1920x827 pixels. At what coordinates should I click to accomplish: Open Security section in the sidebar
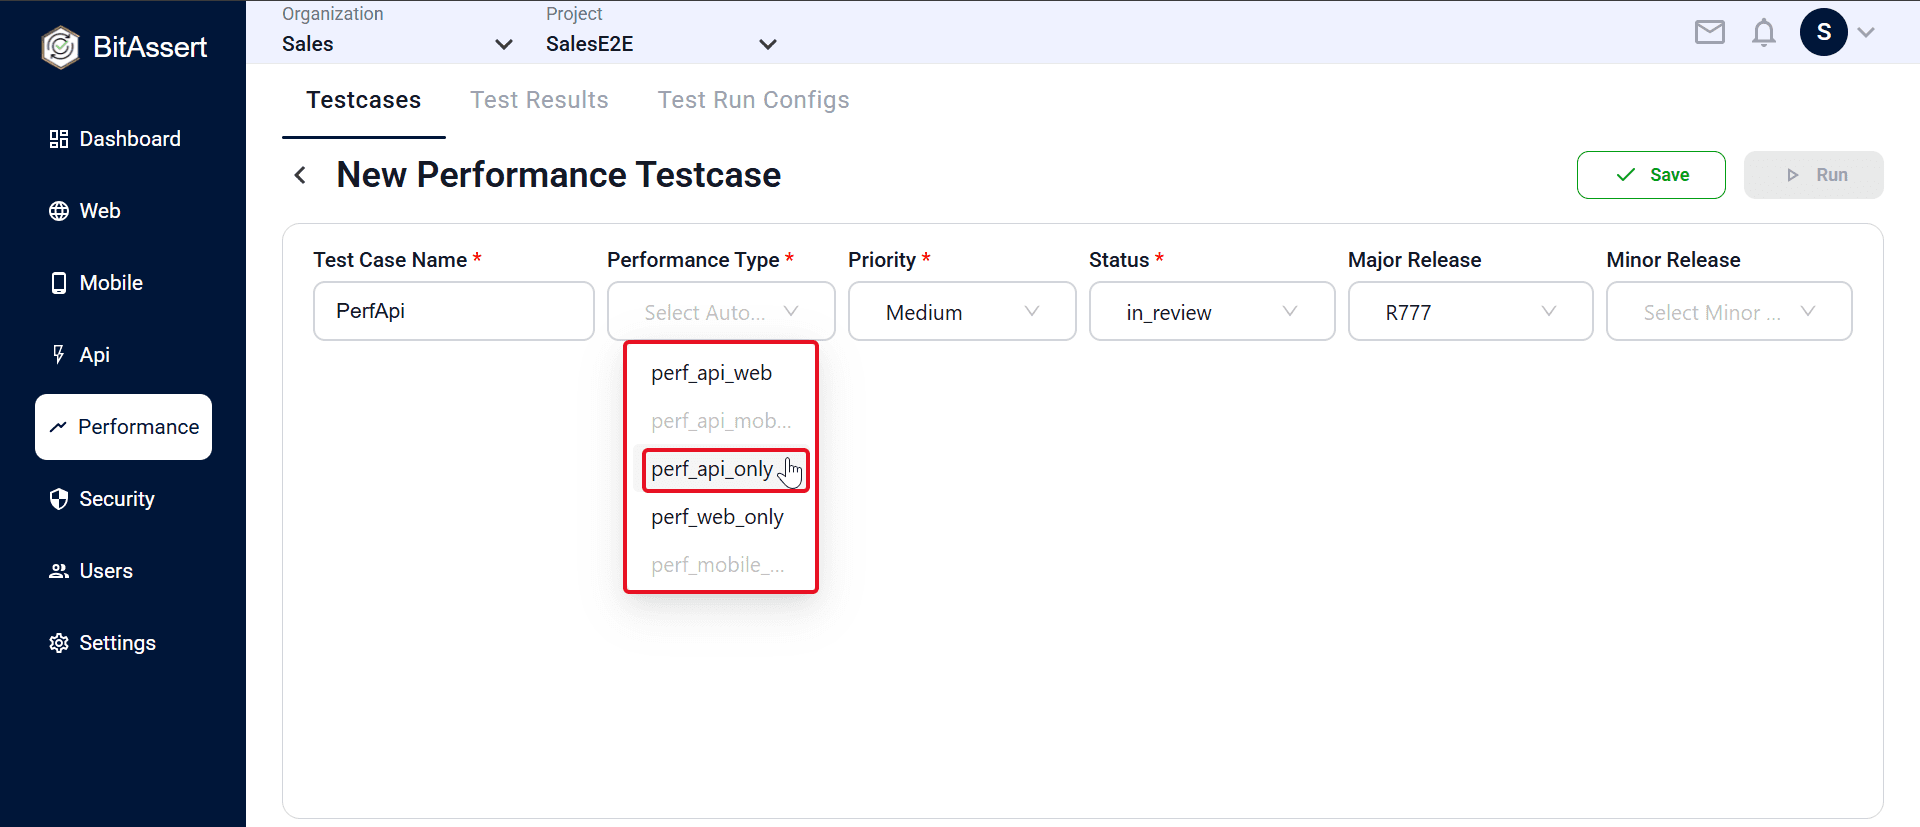tap(123, 499)
